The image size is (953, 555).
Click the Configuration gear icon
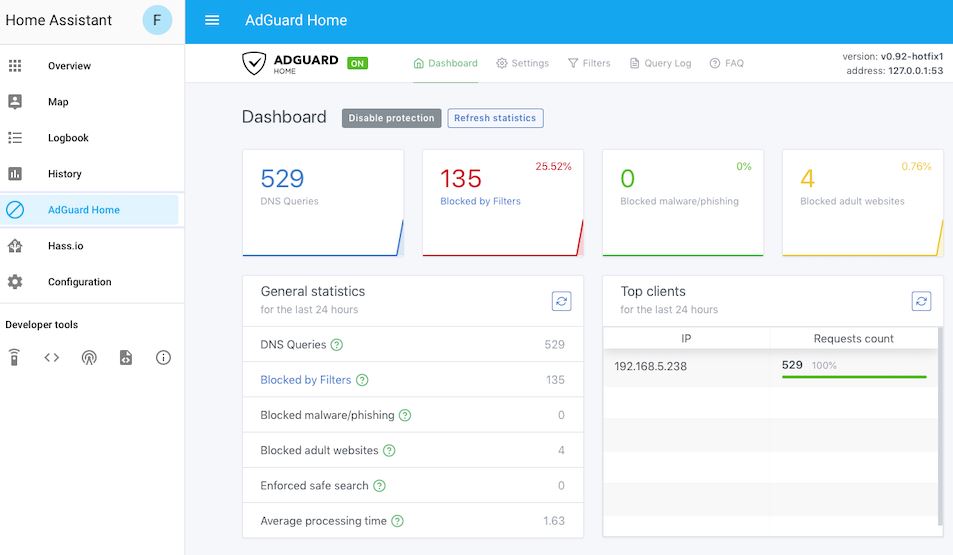15,282
